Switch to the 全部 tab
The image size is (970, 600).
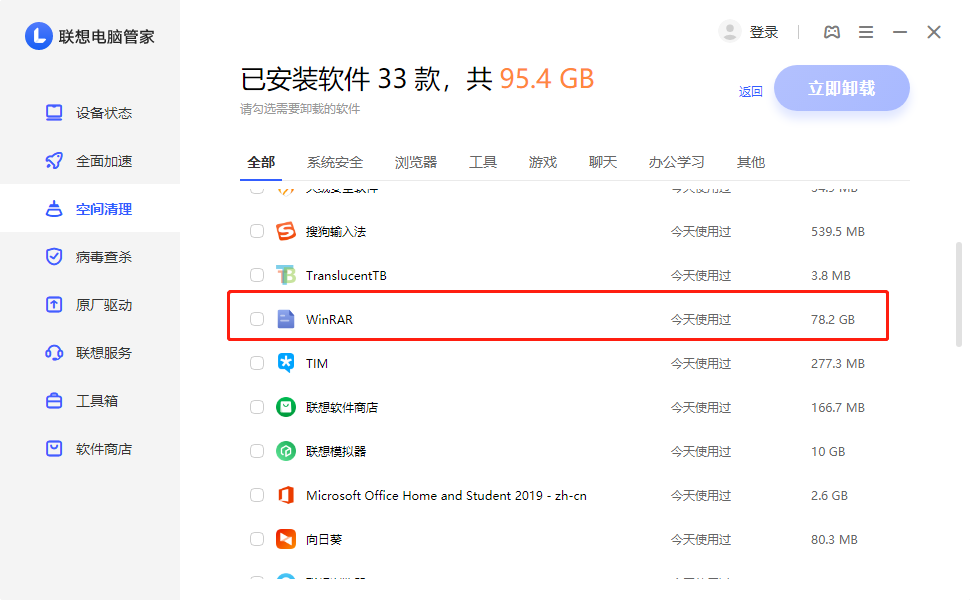point(261,162)
